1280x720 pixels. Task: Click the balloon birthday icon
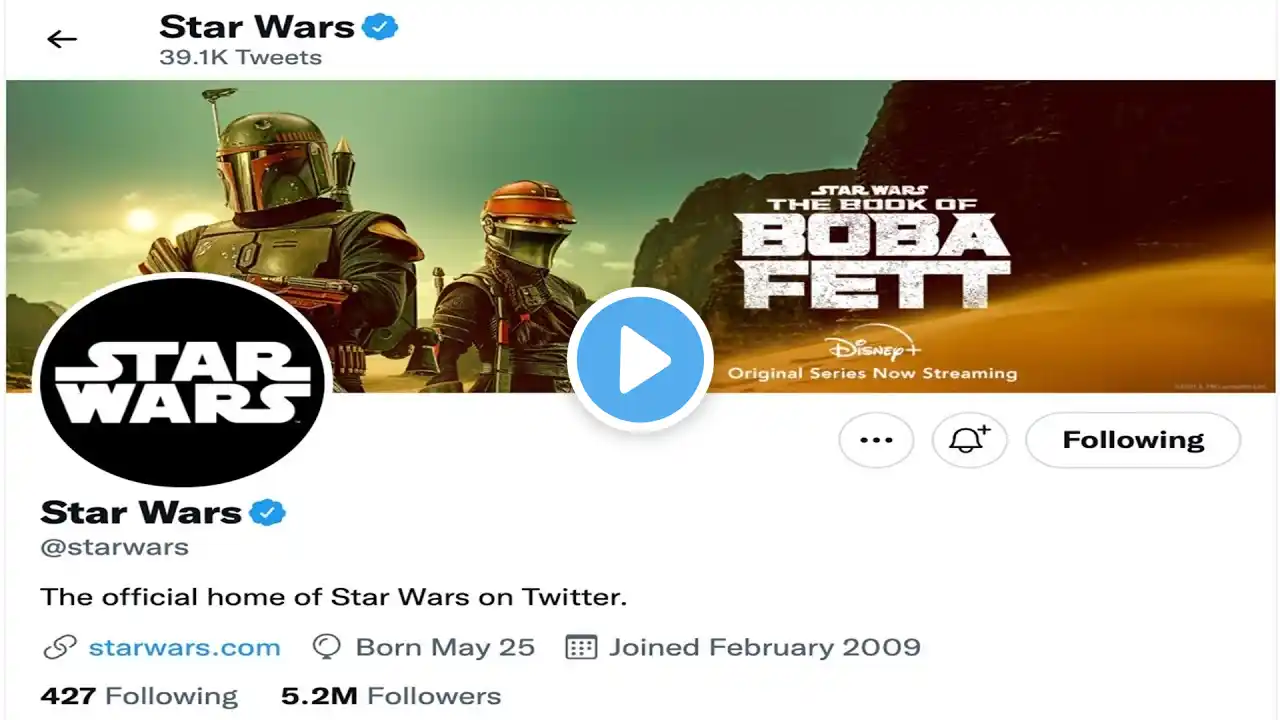pos(327,647)
